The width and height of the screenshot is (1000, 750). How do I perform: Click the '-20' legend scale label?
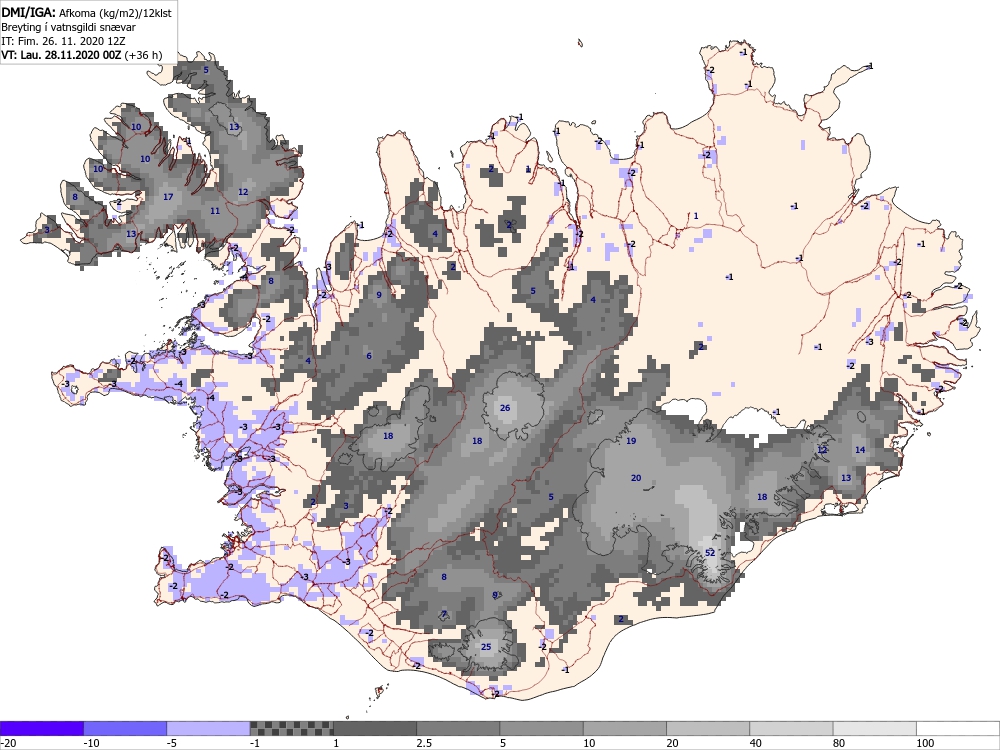pyautogui.click(x=8, y=743)
